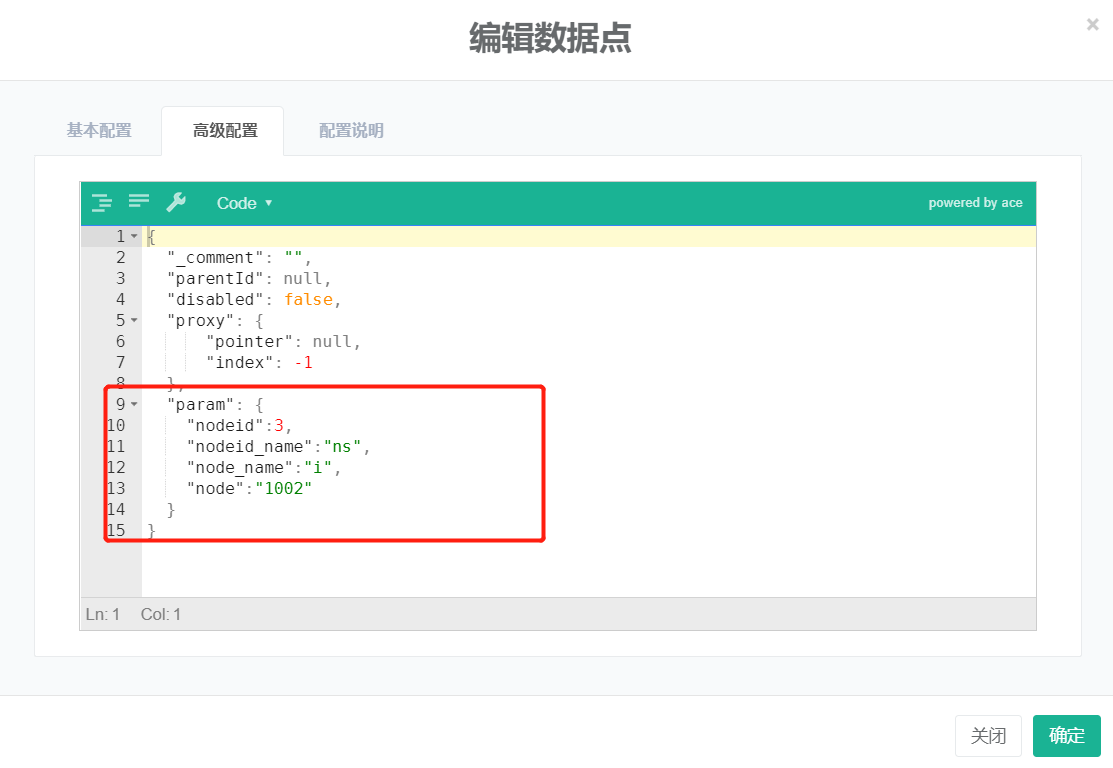1113x768 pixels.
Task: Select the 高级配置 tab
Action: [225, 131]
